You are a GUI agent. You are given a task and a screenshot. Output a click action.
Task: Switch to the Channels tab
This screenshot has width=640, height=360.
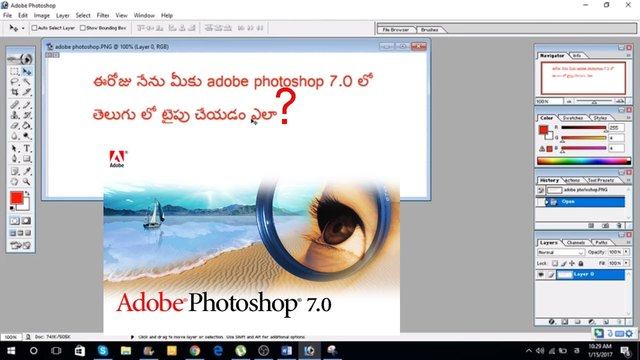click(576, 243)
